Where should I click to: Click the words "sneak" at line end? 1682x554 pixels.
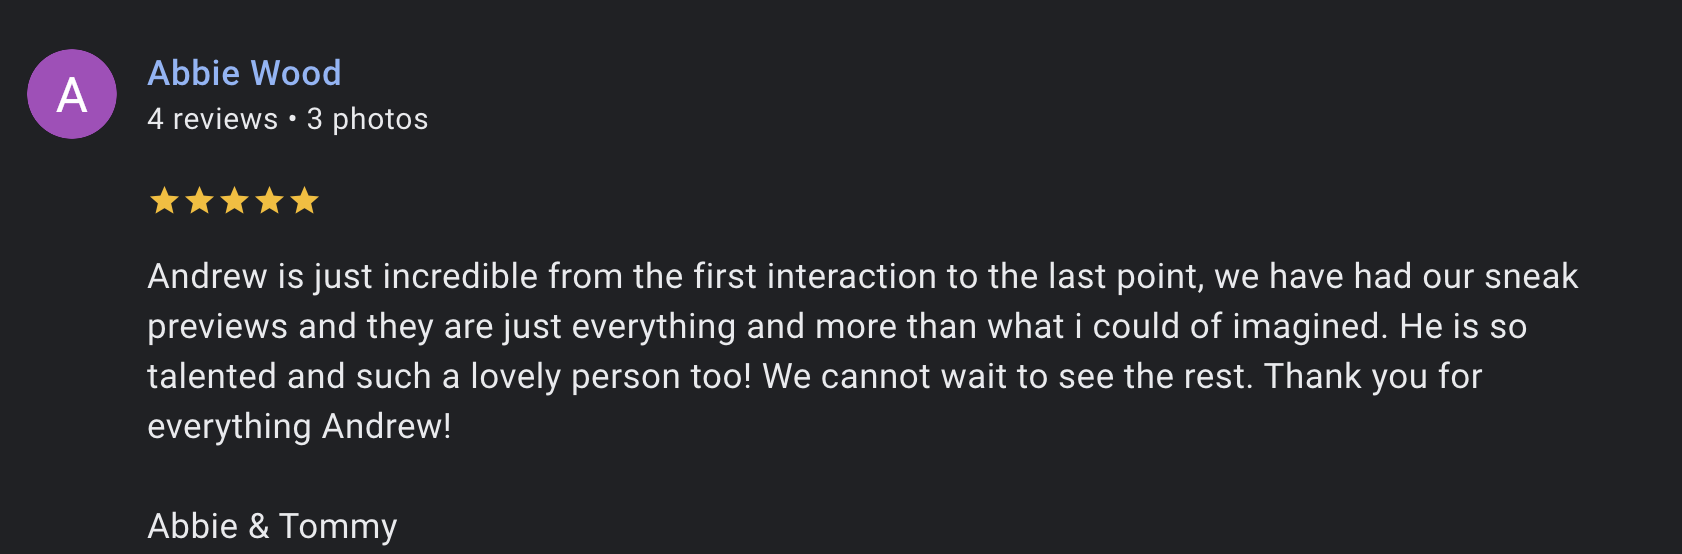1531,276
